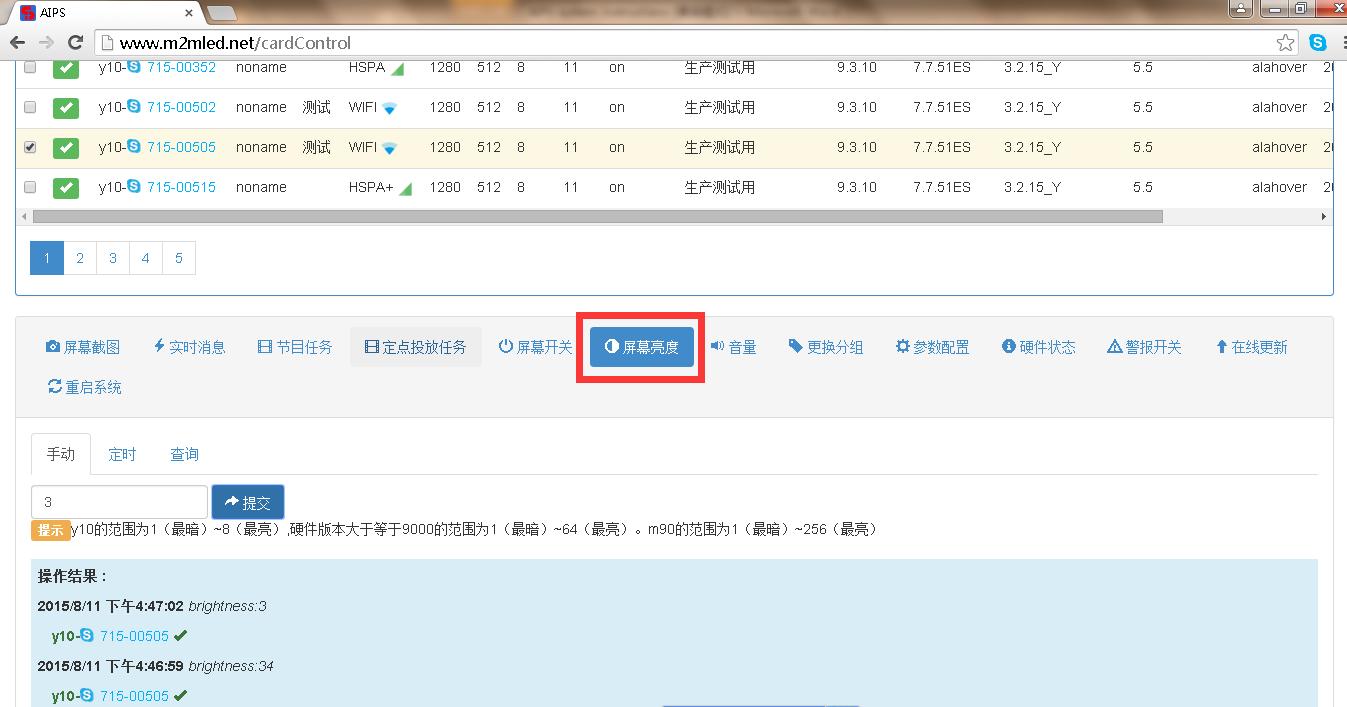
Task: Open 715-00505 link under brightness:3 result
Action: (x=134, y=636)
